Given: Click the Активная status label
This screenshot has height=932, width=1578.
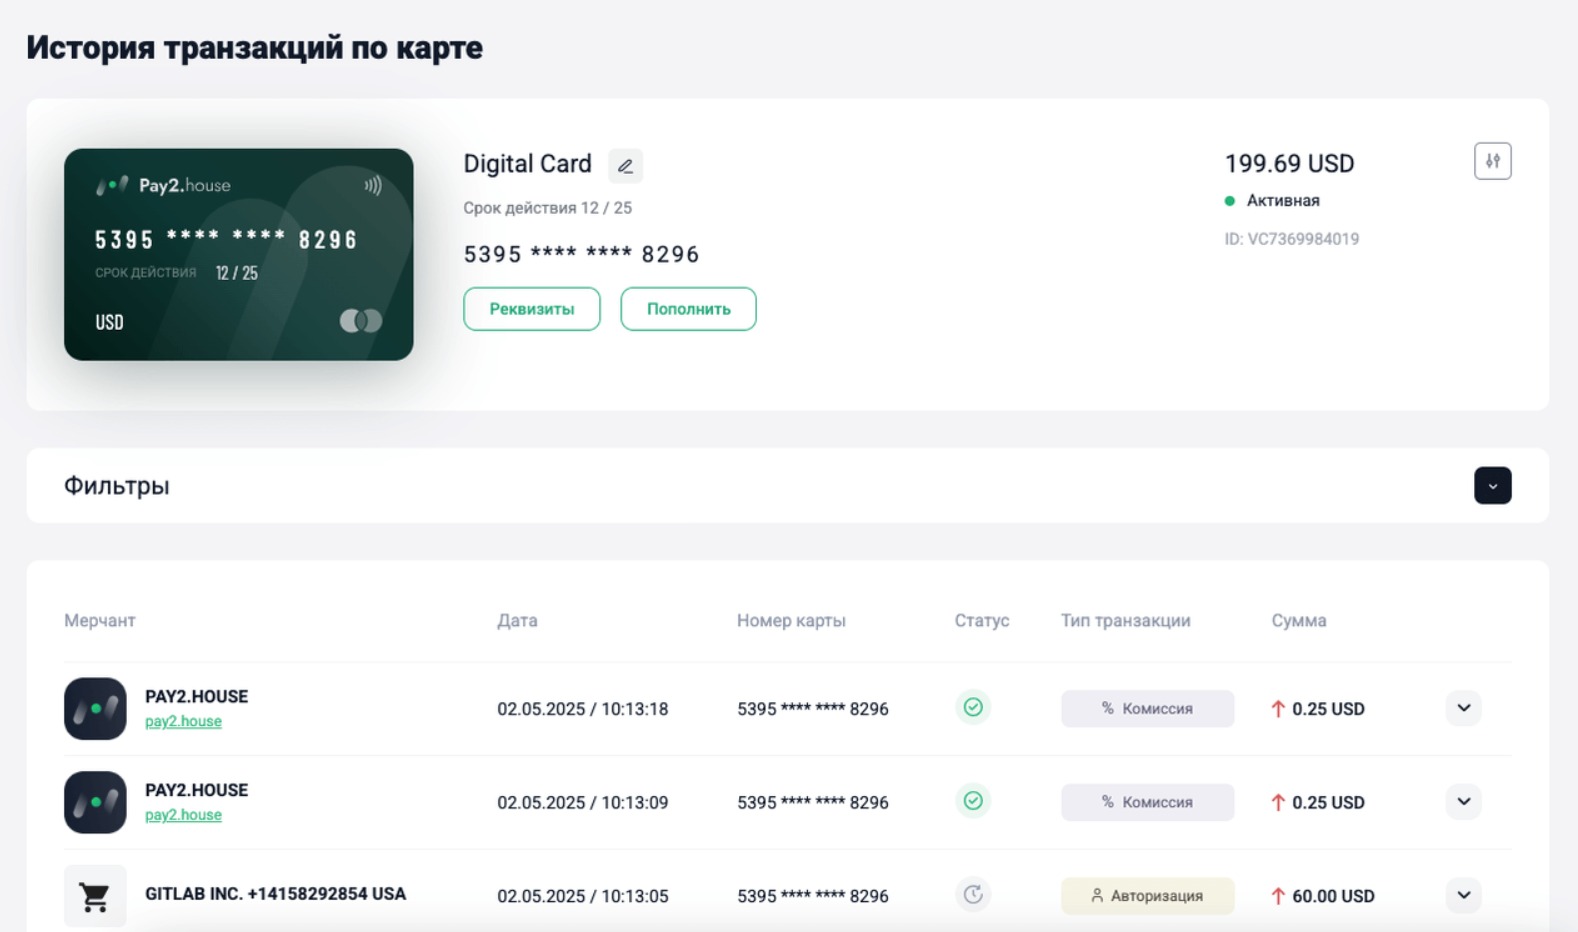Looking at the screenshot, I should tap(1283, 201).
